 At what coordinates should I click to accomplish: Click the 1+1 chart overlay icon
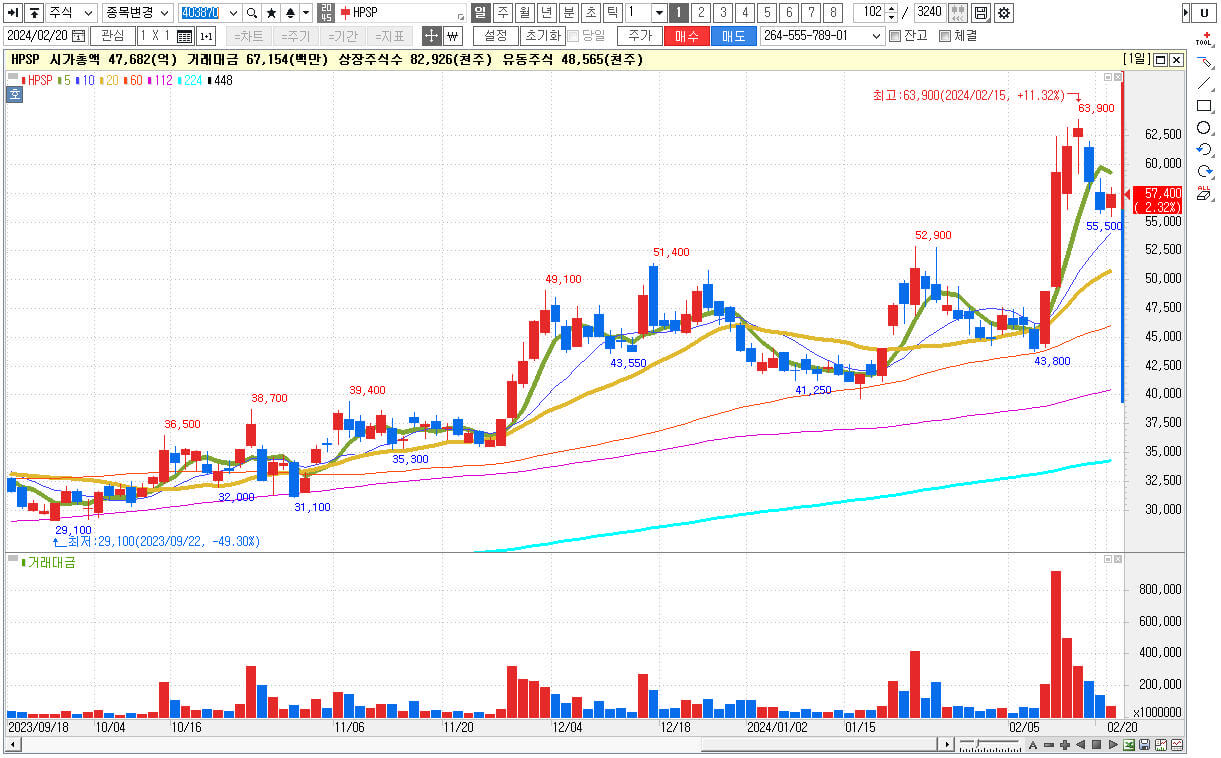(206, 36)
